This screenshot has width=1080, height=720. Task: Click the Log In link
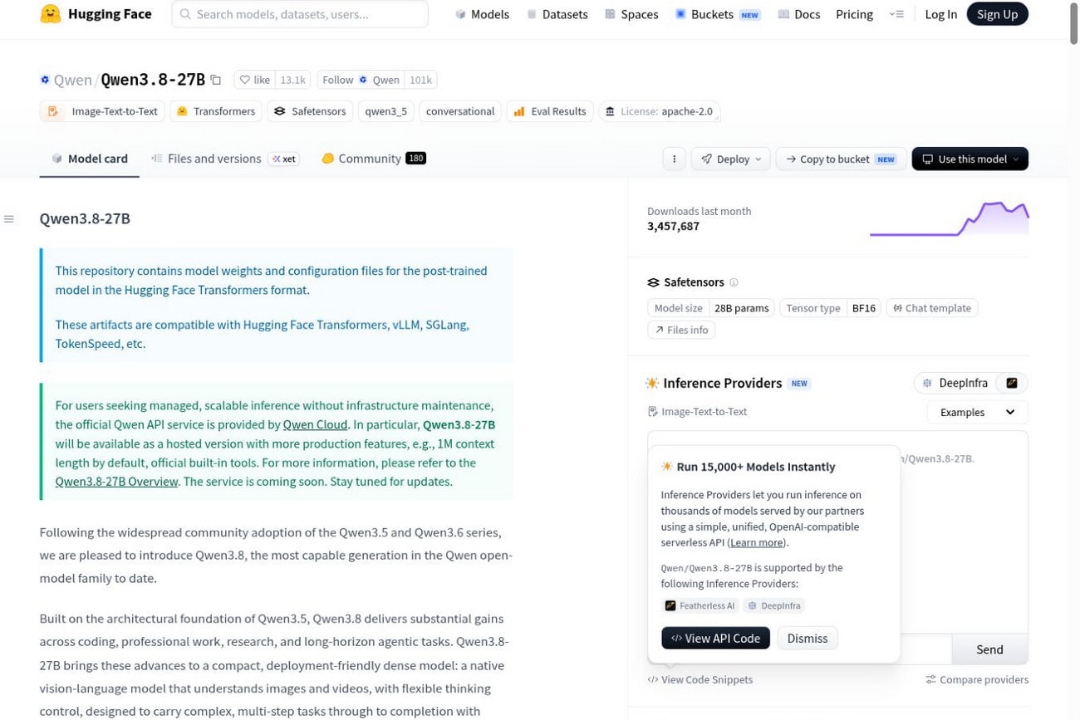(940, 14)
